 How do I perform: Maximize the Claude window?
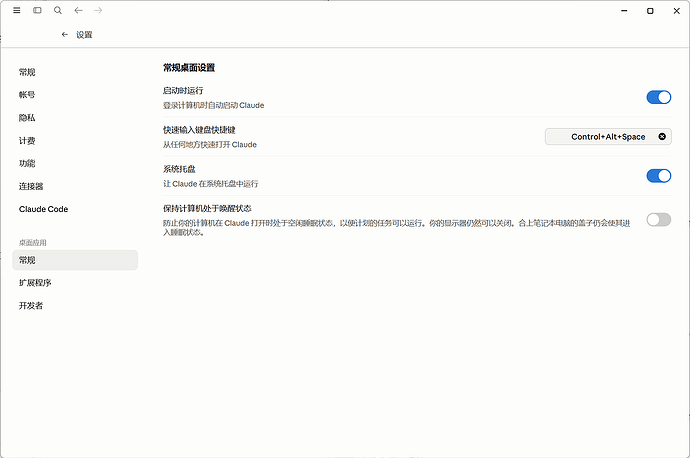click(650, 11)
